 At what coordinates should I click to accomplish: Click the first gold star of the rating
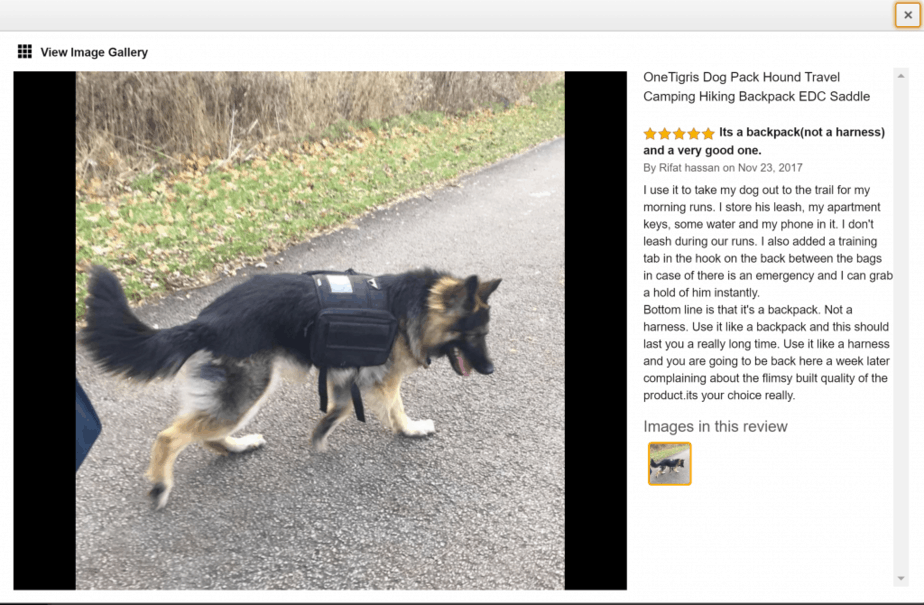(x=650, y=134)
